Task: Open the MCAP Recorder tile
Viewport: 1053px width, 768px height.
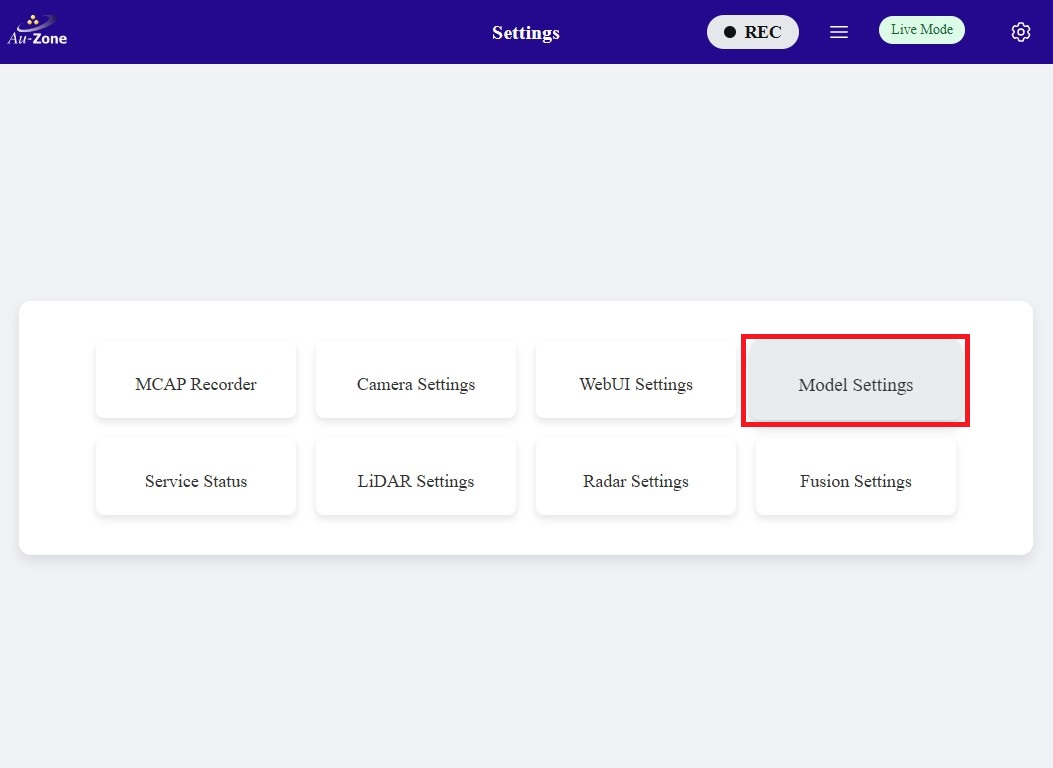Action: point(196,384)
